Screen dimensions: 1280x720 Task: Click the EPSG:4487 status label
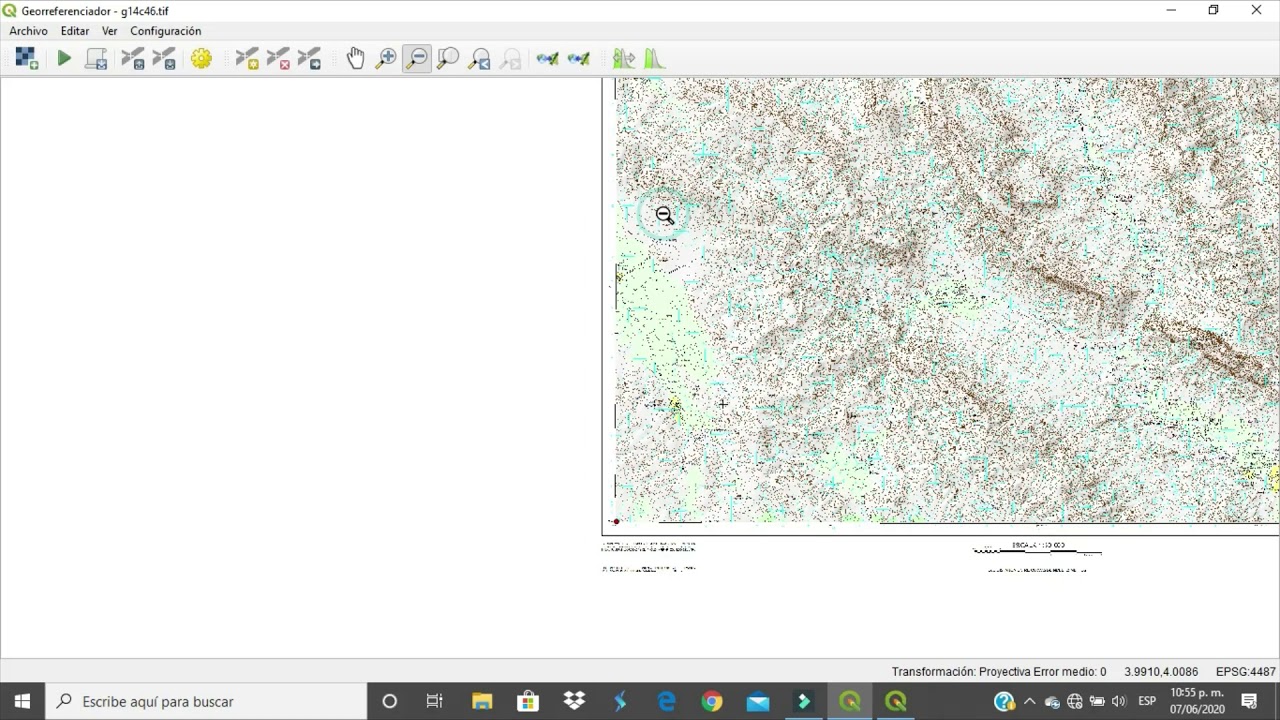(1245, 672)
